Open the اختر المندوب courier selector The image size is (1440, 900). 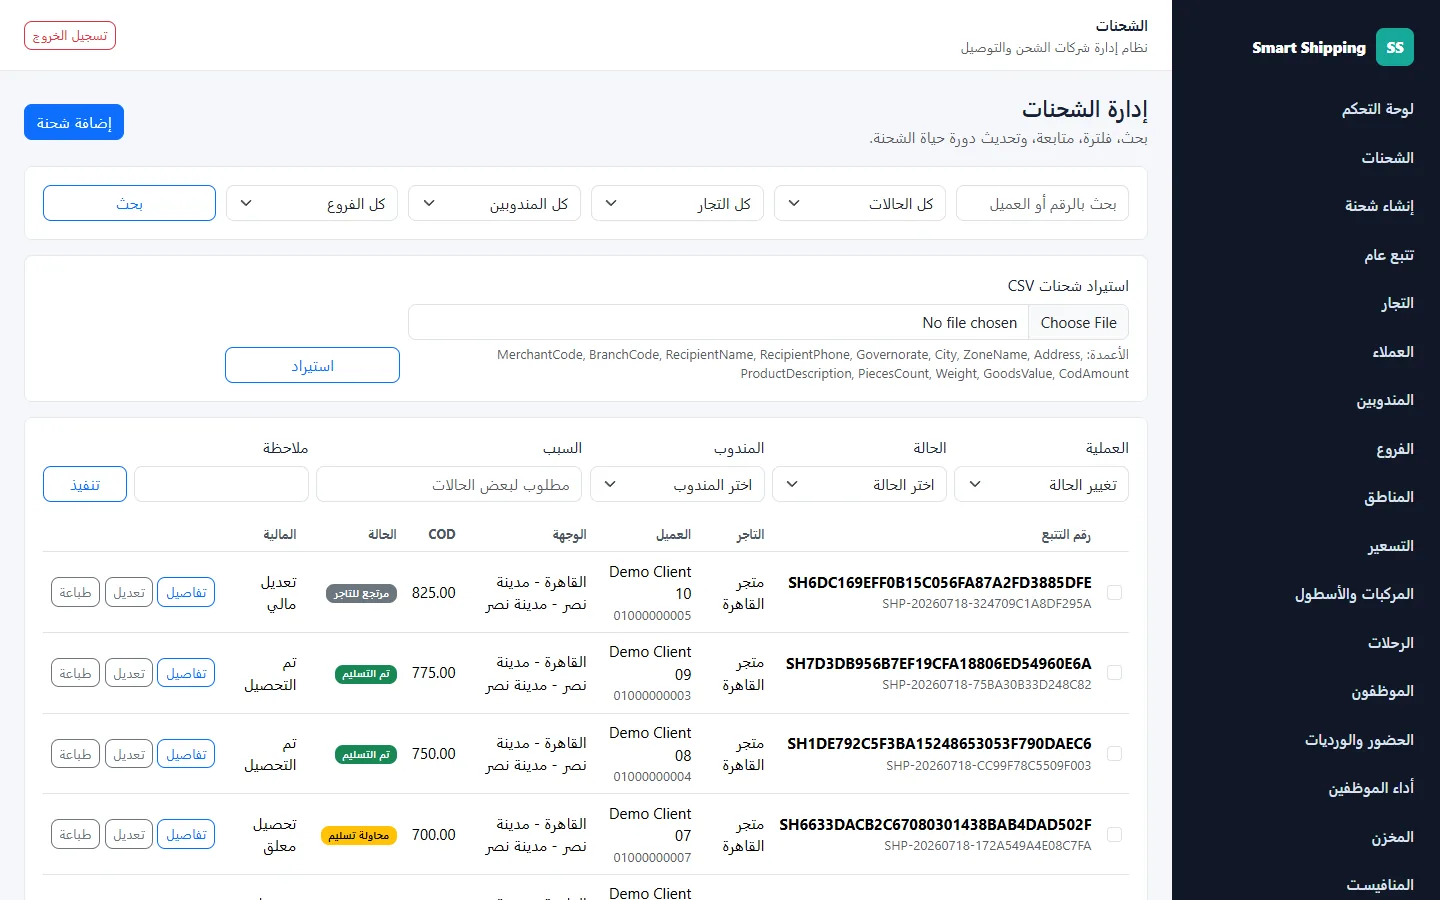click(678, 484)
